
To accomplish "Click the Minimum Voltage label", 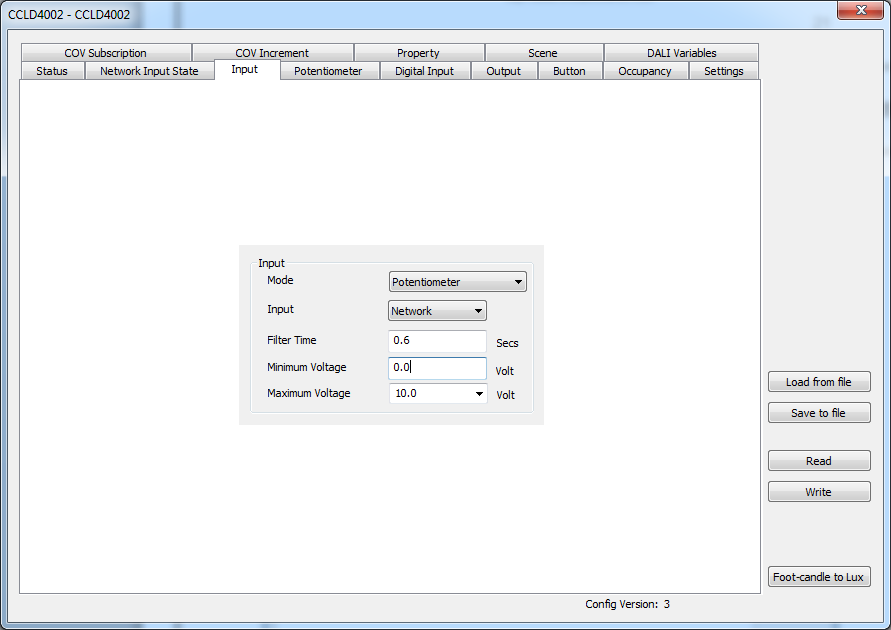I will point(307,368).
